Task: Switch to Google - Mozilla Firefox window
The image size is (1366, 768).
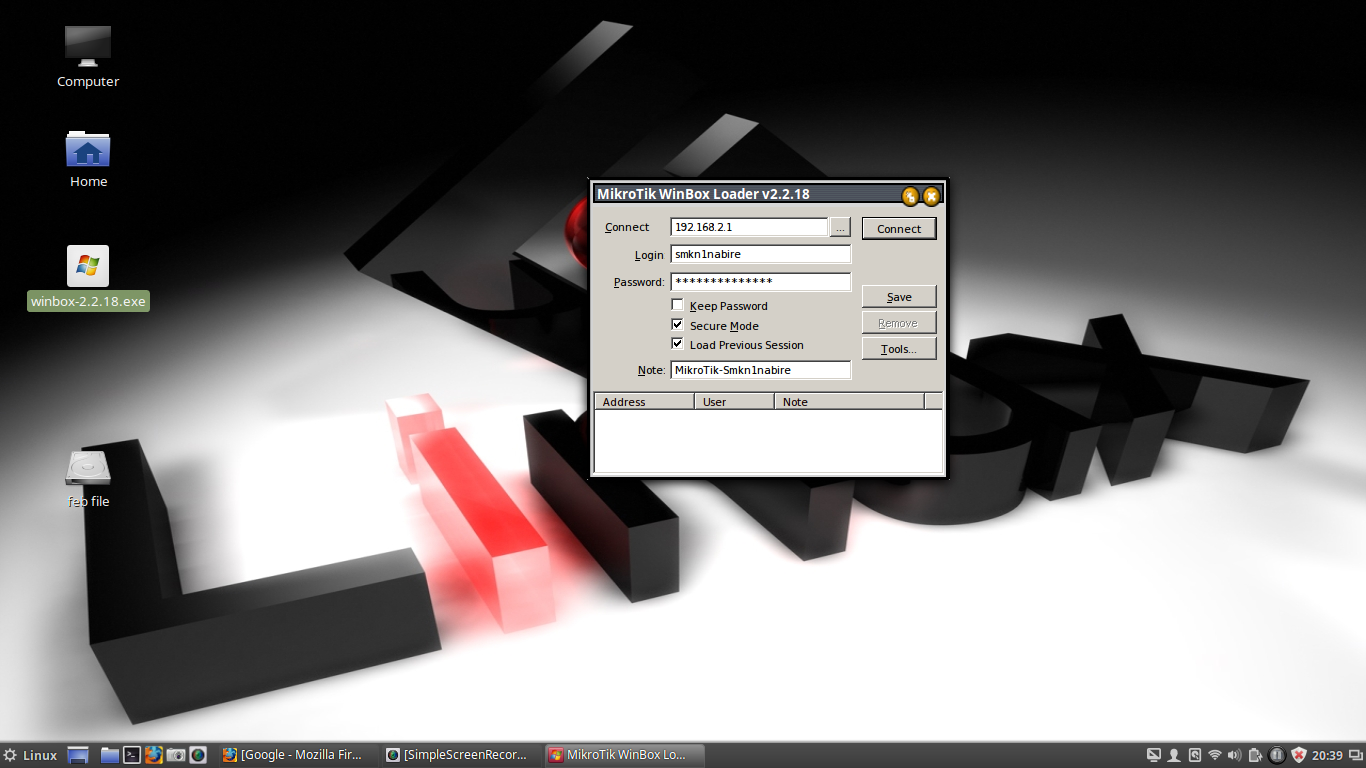Action: pos(297,755)
